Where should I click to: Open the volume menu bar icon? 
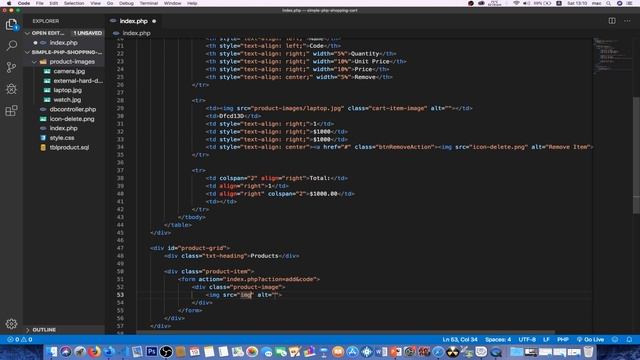(527, 3)
